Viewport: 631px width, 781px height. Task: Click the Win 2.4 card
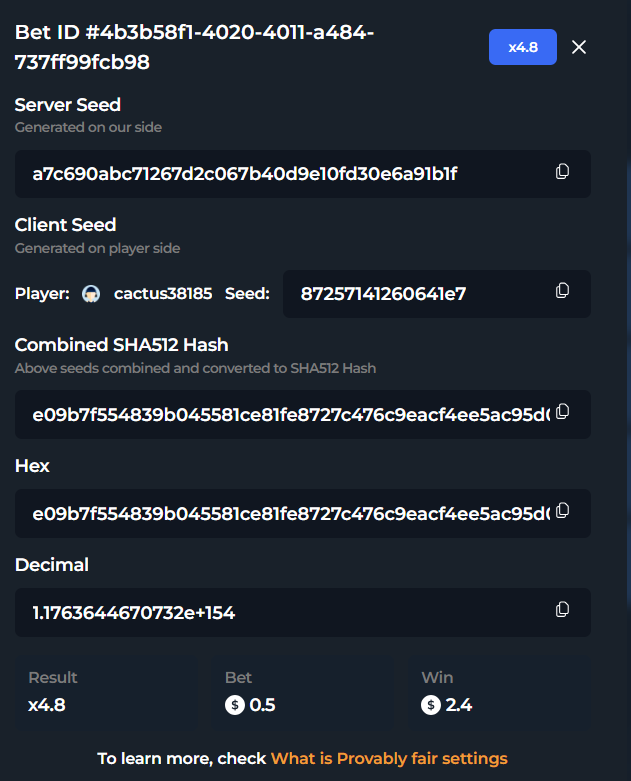coord(500,692)
